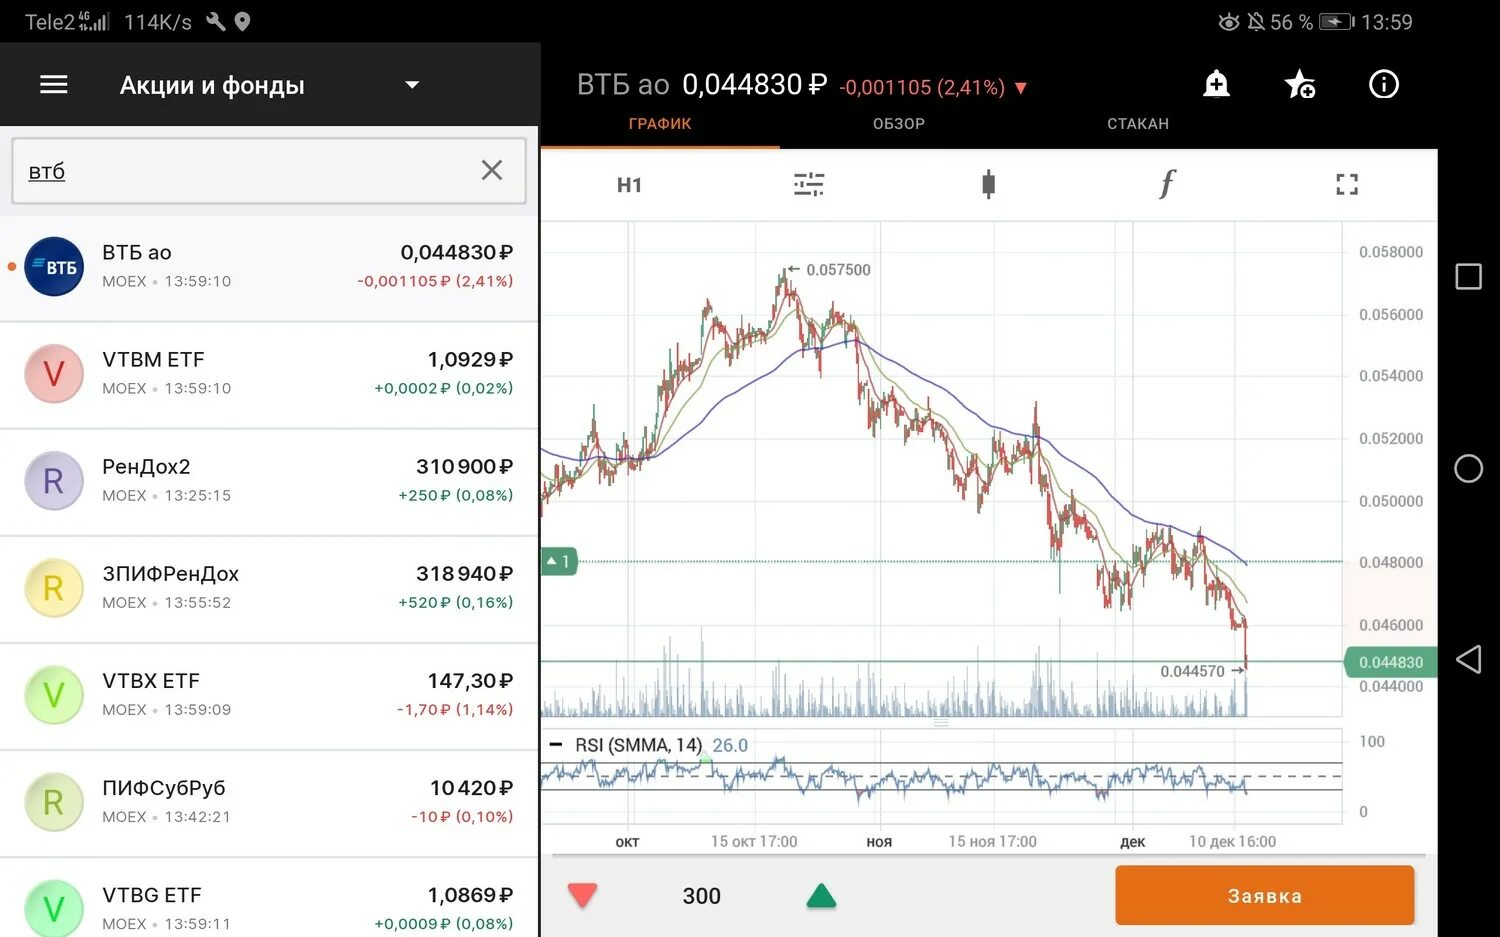
Task: Switch to СТАКАН tab
Action: (1138, 124)
